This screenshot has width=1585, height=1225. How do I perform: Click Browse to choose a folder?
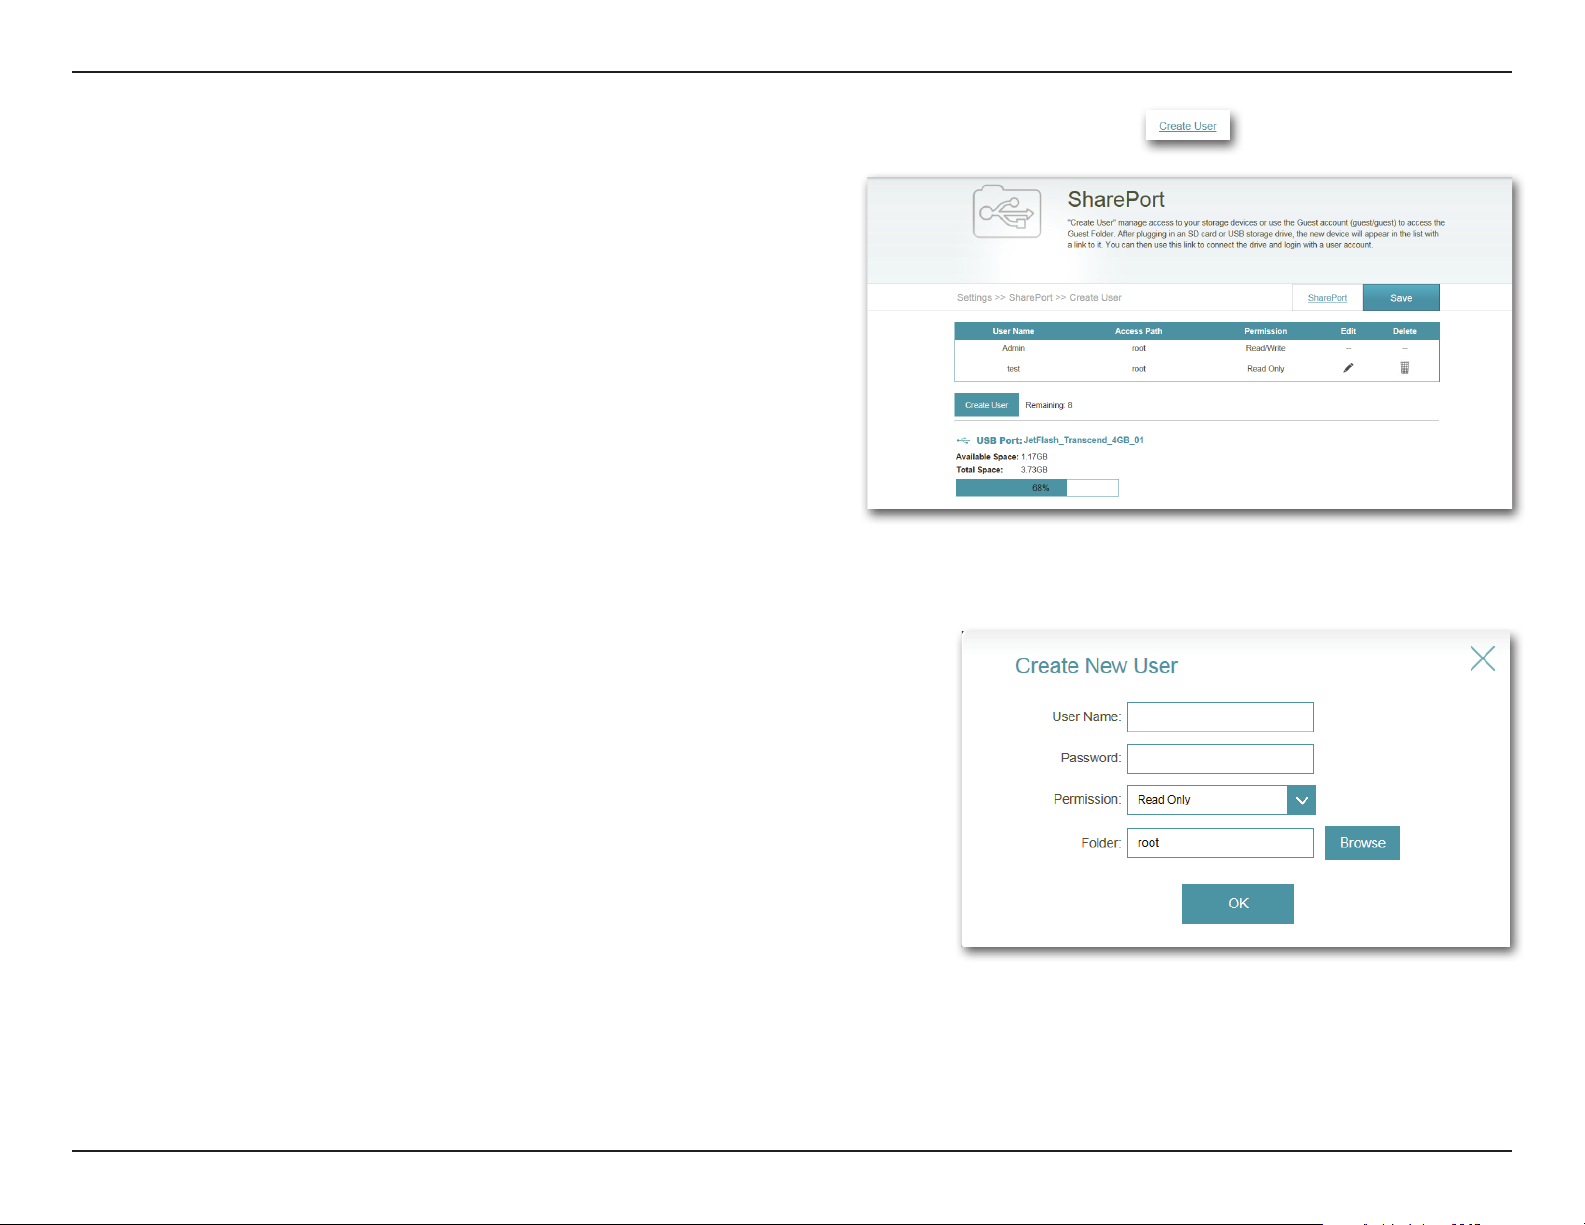click(1362, 843)
